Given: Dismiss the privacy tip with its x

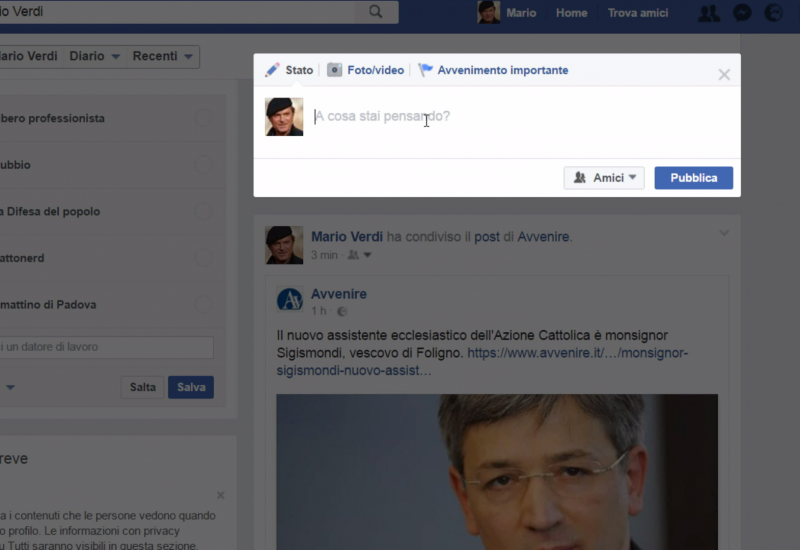Looking at the screenshot, I should 220,495.
